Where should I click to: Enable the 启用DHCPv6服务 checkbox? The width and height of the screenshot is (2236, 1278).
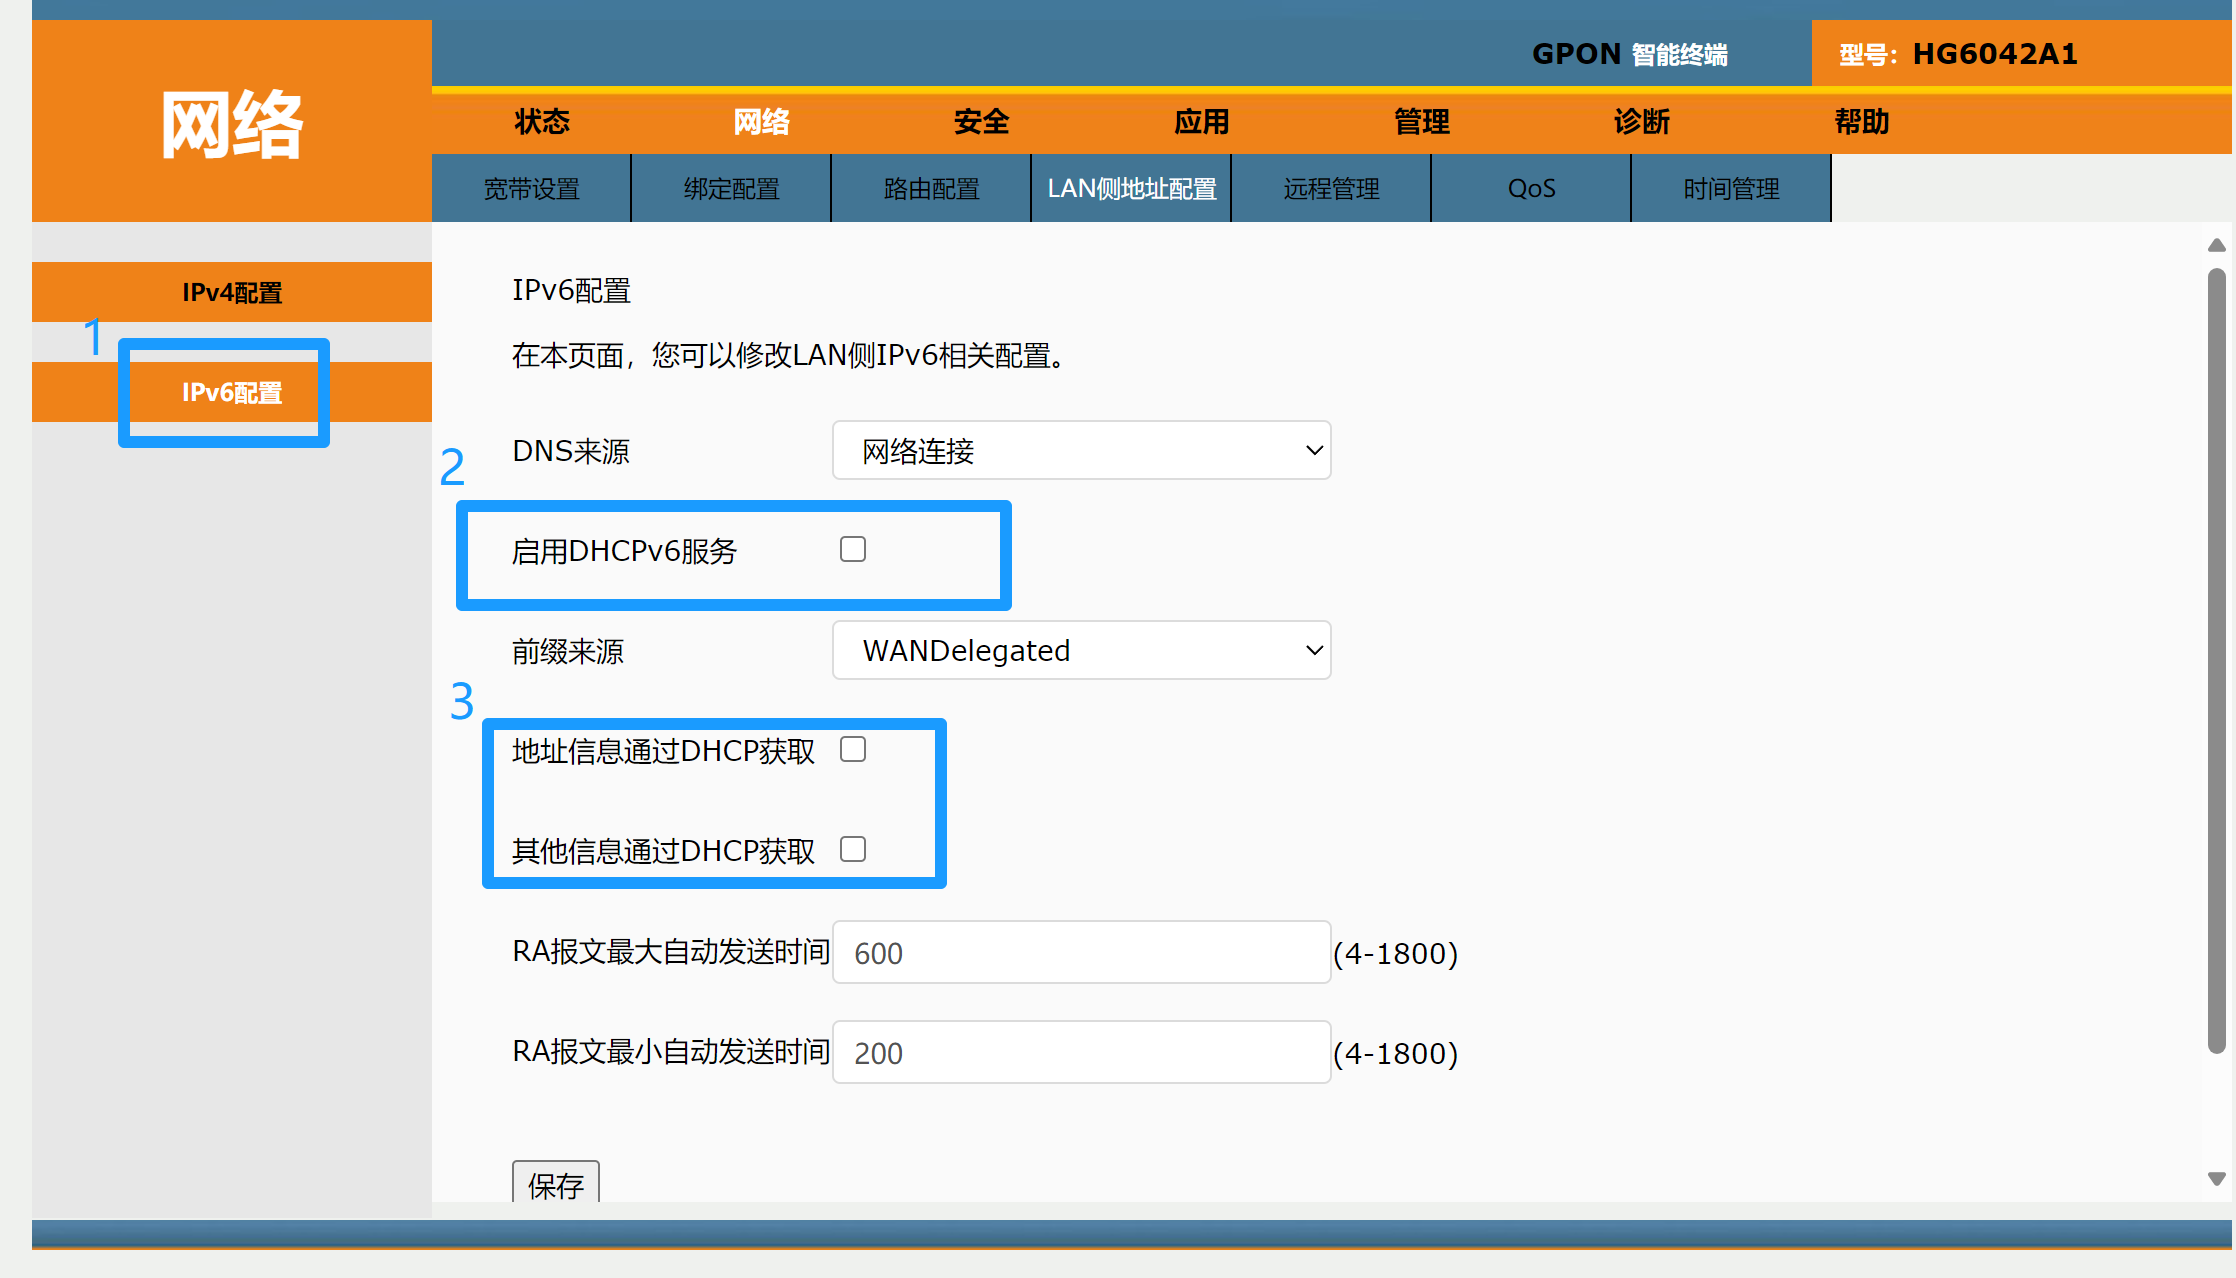[x=853, y=549]
